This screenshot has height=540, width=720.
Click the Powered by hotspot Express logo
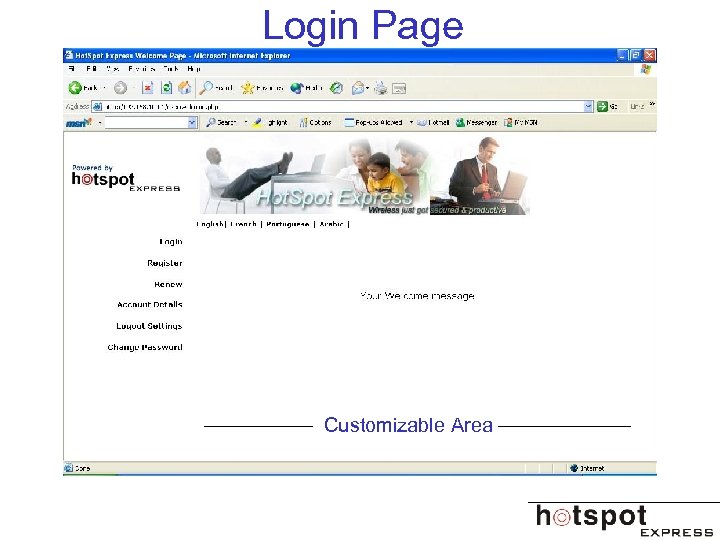pyautogui.click(x=126, y=178)
